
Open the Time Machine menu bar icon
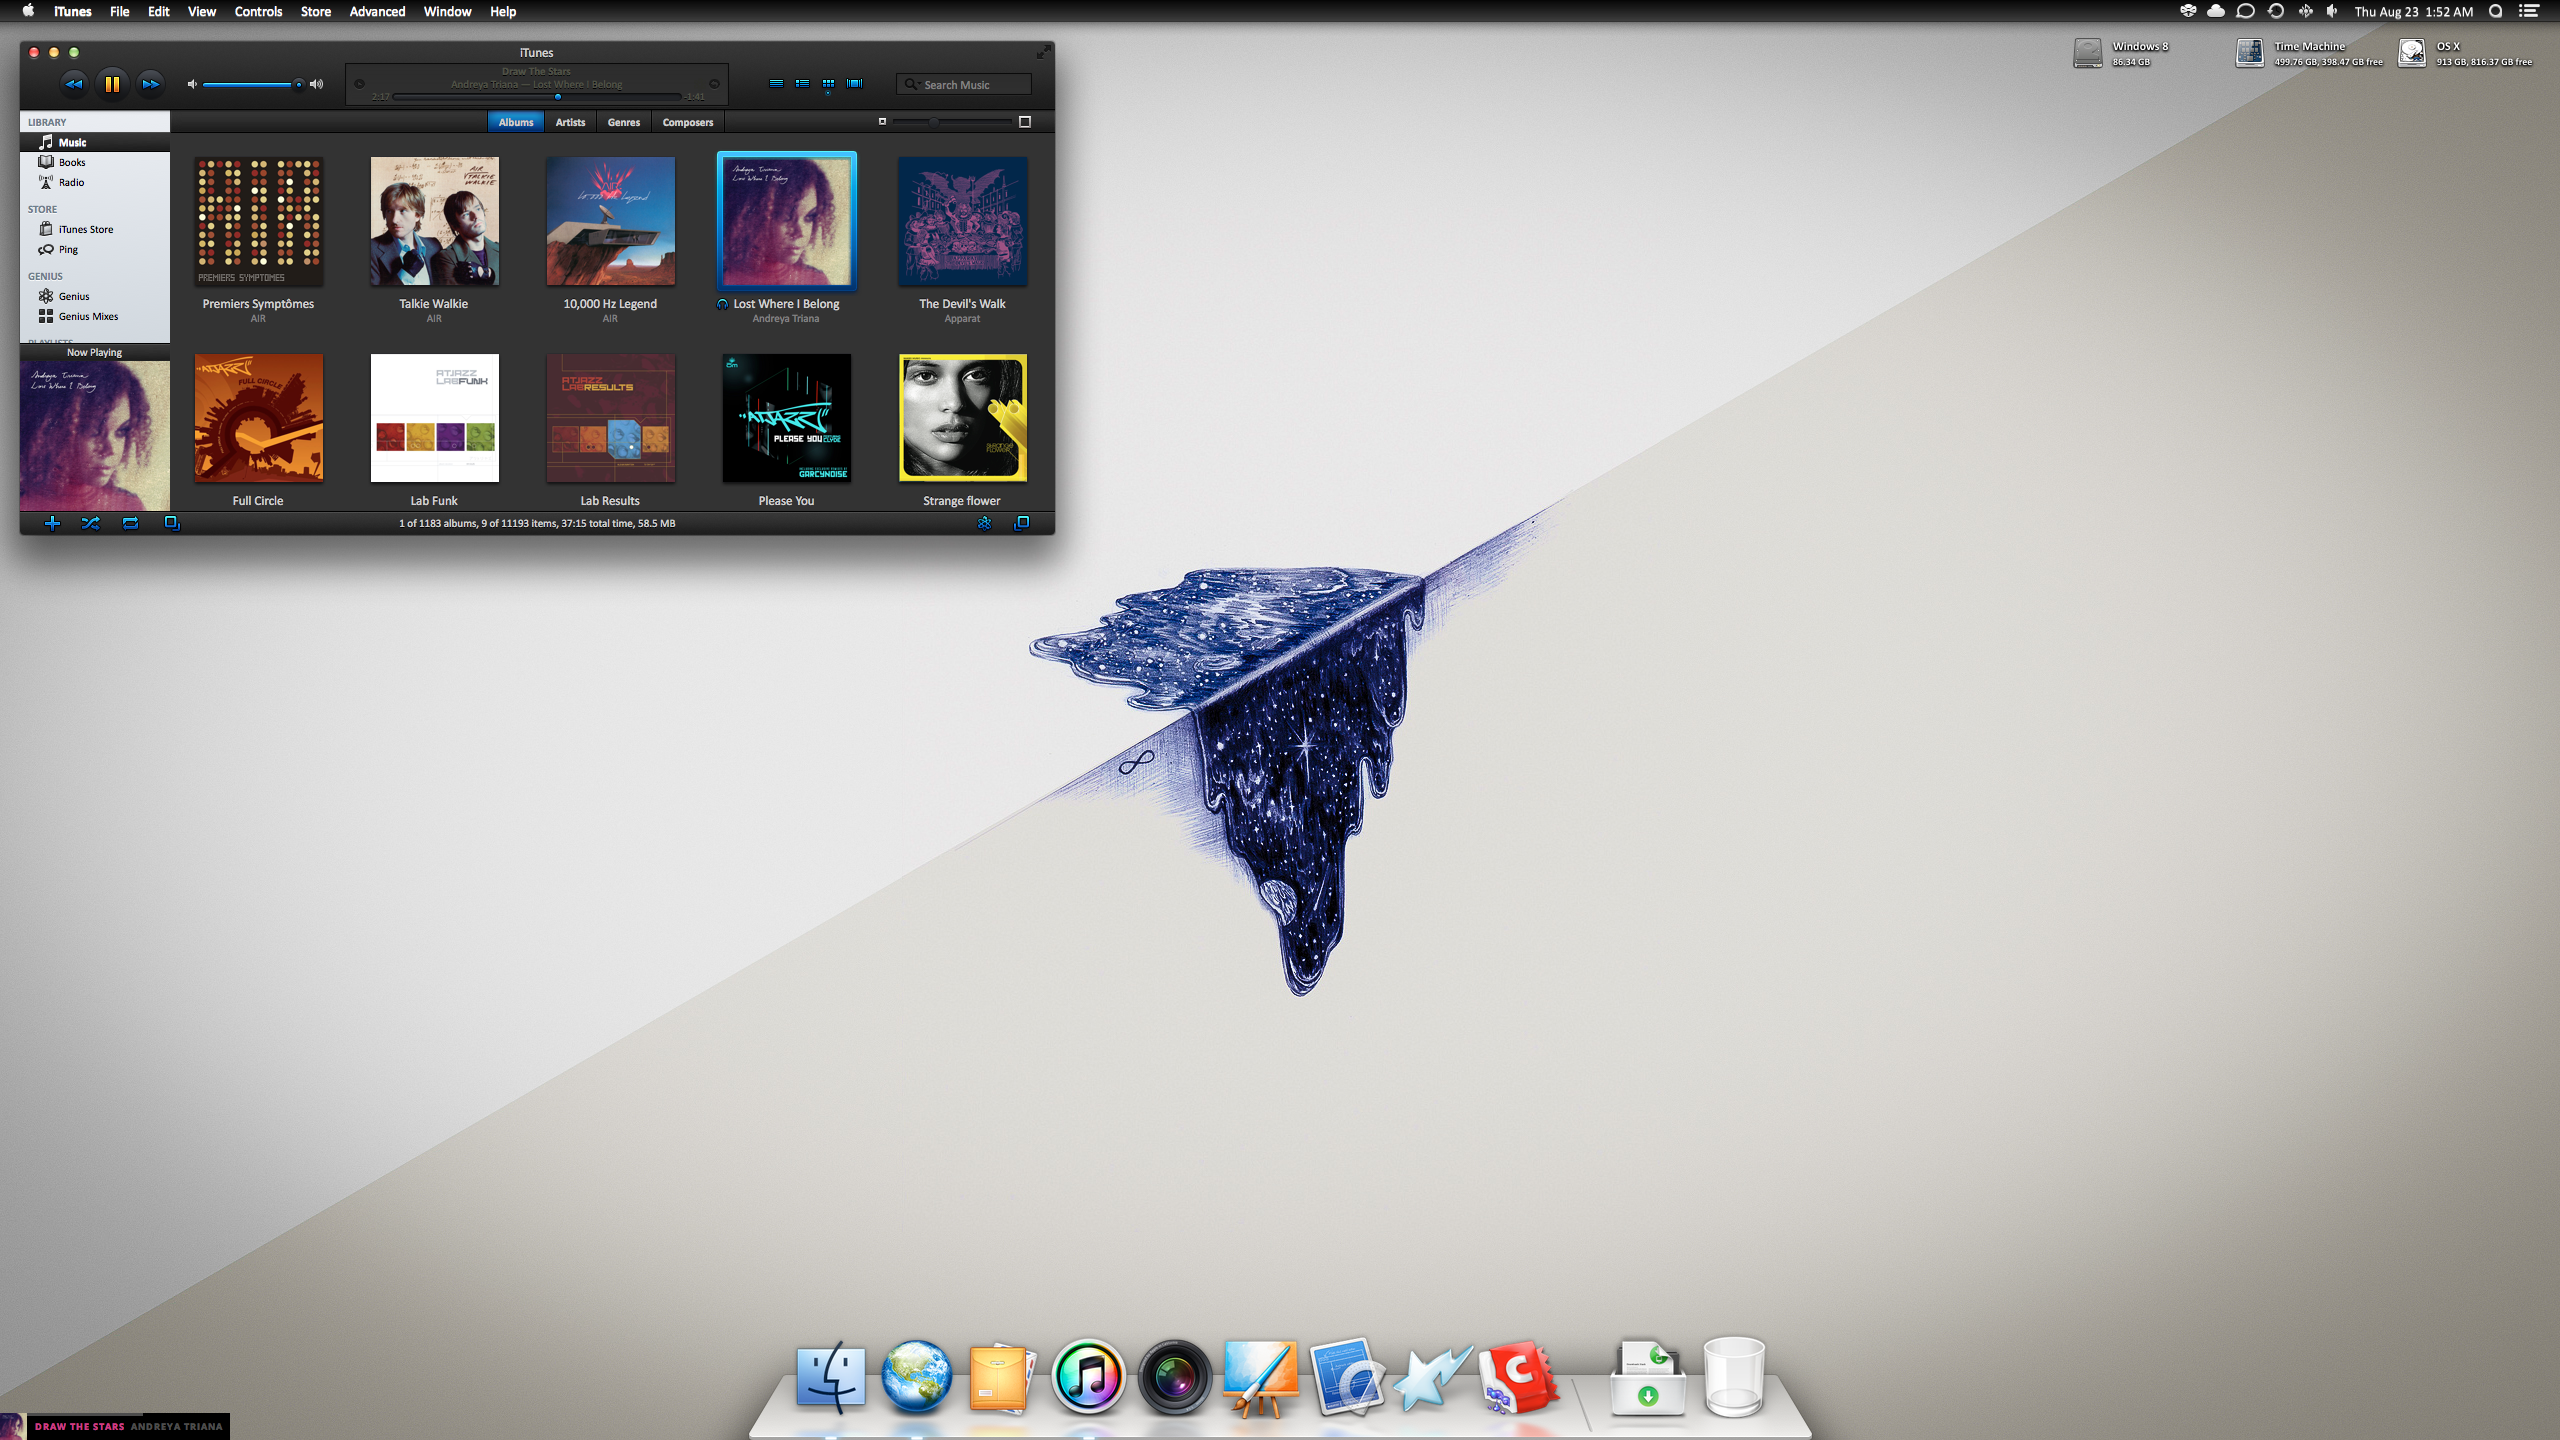pos(2275,11)
